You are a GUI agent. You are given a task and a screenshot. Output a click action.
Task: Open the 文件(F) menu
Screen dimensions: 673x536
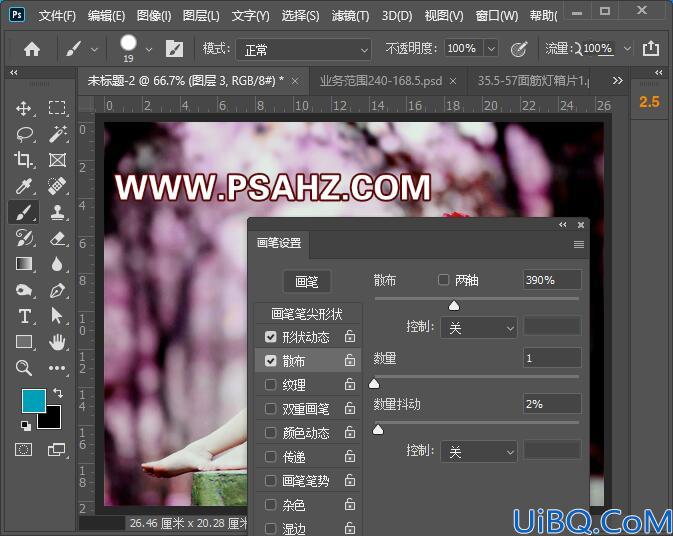[x=57, y=16]
